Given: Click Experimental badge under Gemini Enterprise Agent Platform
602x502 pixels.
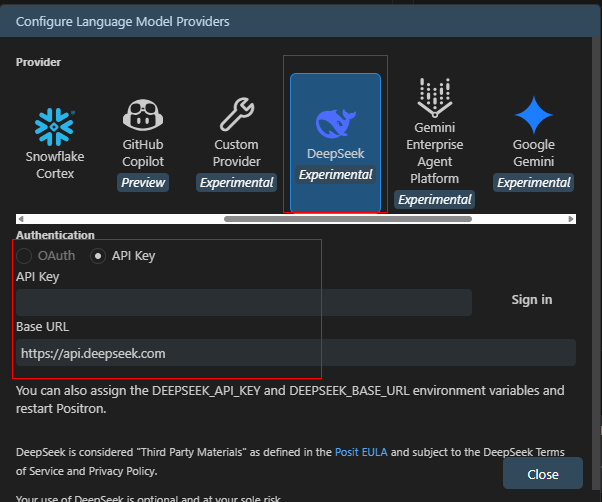Looking at the screenshot, I should coord(435,200).
